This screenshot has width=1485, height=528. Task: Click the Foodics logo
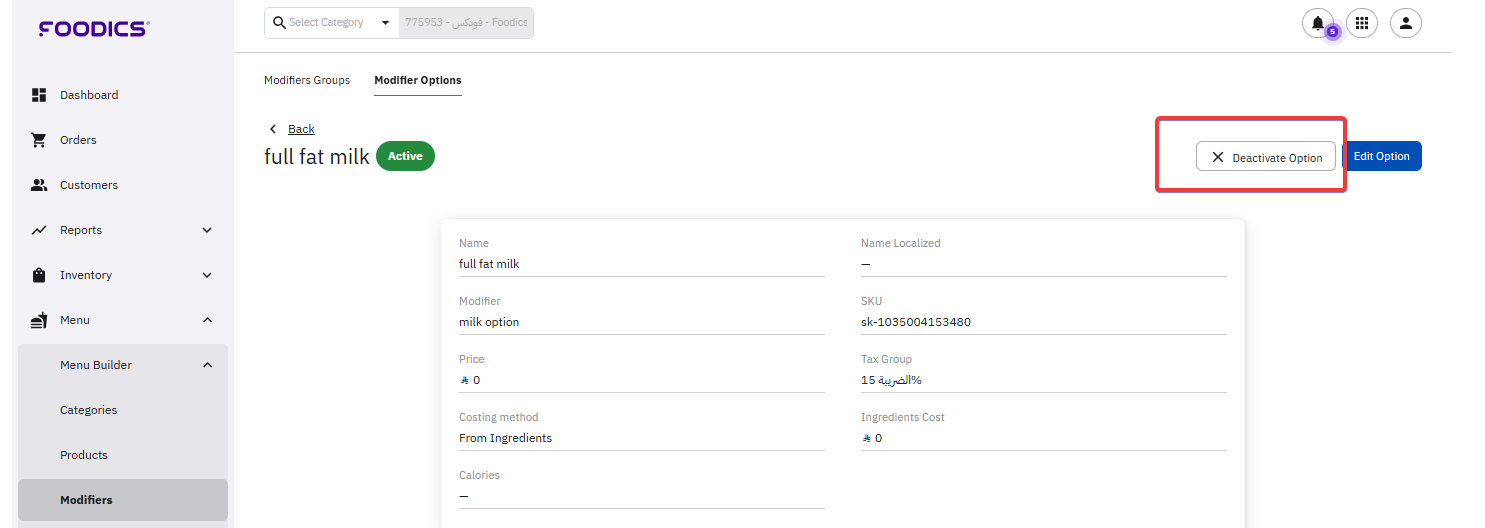coord(93,29)
